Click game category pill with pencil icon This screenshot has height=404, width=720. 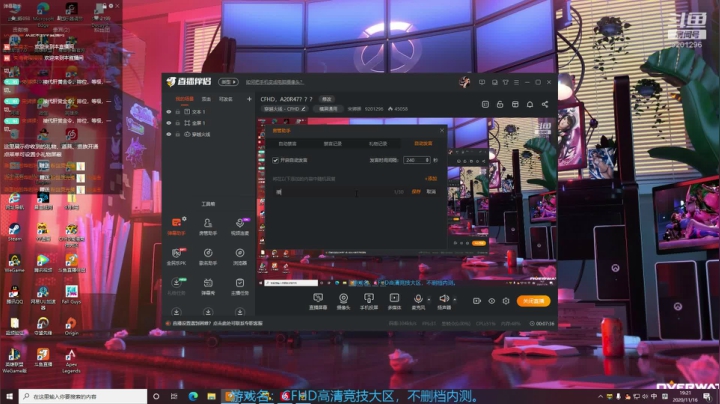(285, 109)
